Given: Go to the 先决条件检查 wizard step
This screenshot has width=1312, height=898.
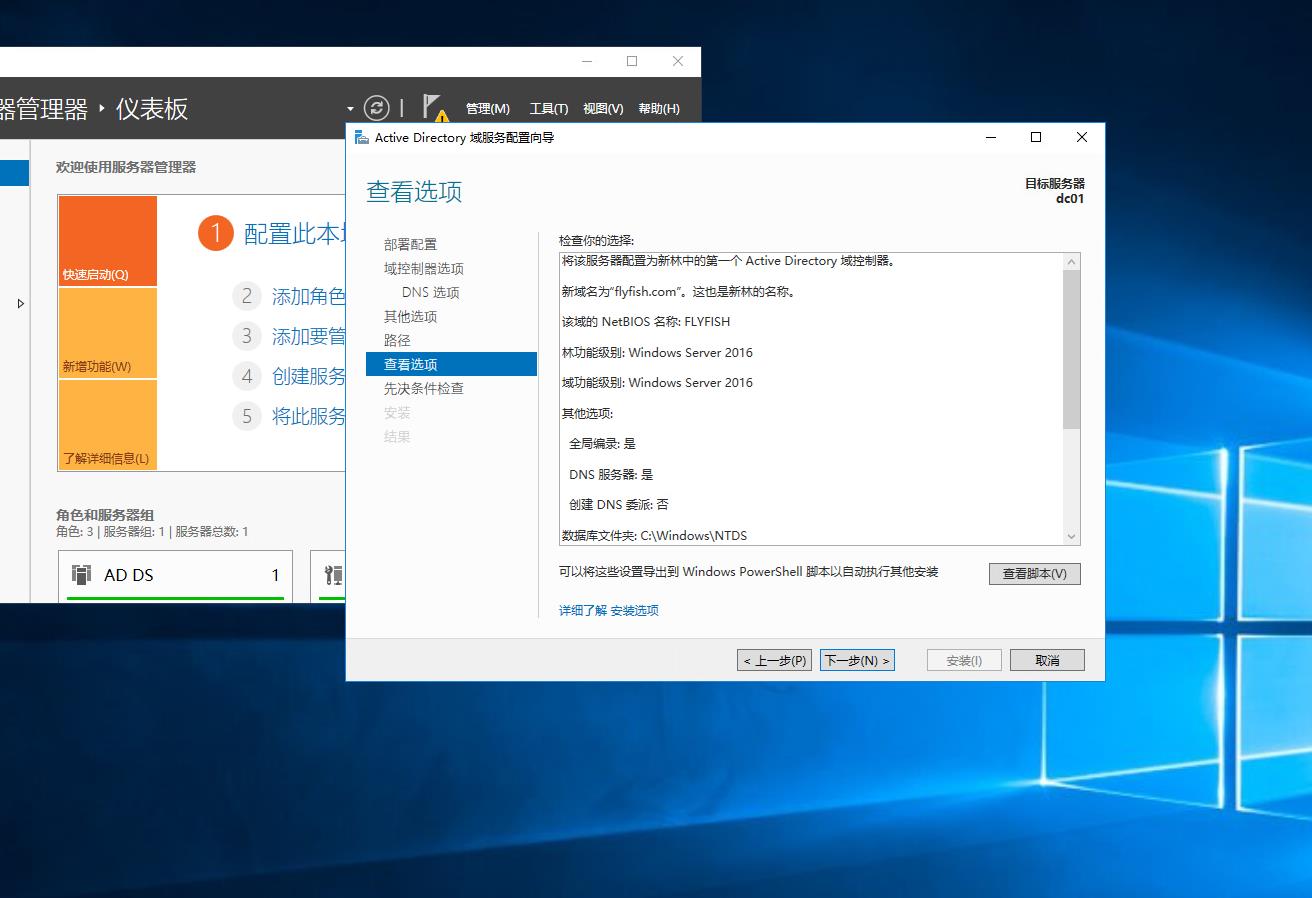Looking at the screenshot, I should [x=424, y=388].
